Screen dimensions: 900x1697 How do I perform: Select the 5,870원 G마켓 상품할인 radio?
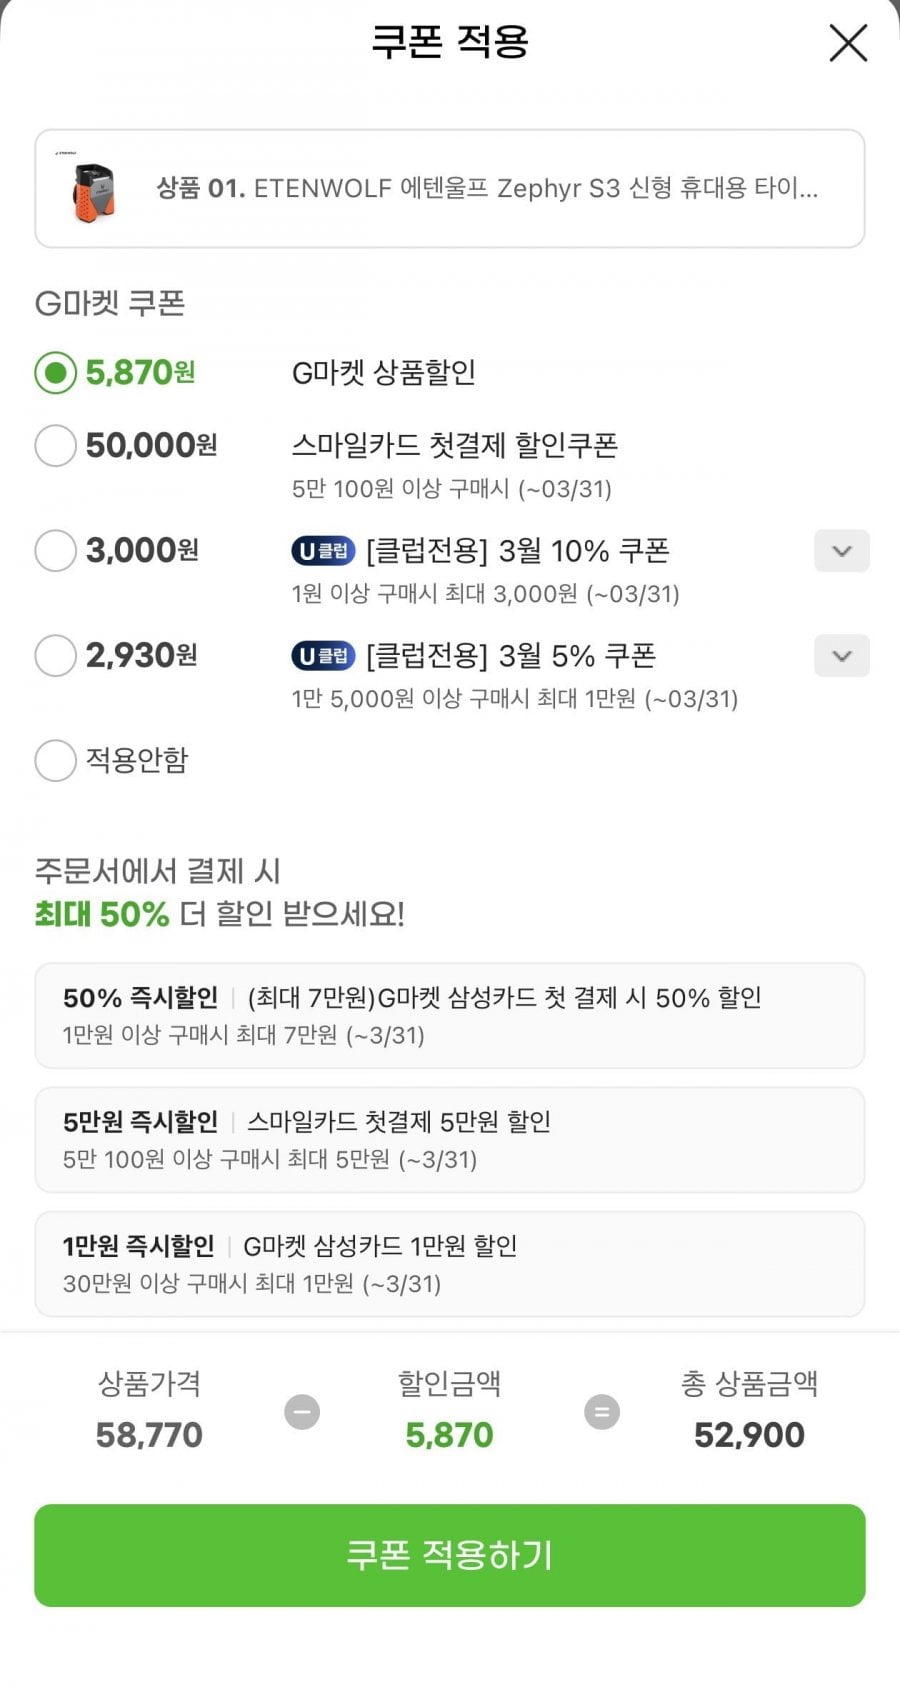tap(55, 373)
